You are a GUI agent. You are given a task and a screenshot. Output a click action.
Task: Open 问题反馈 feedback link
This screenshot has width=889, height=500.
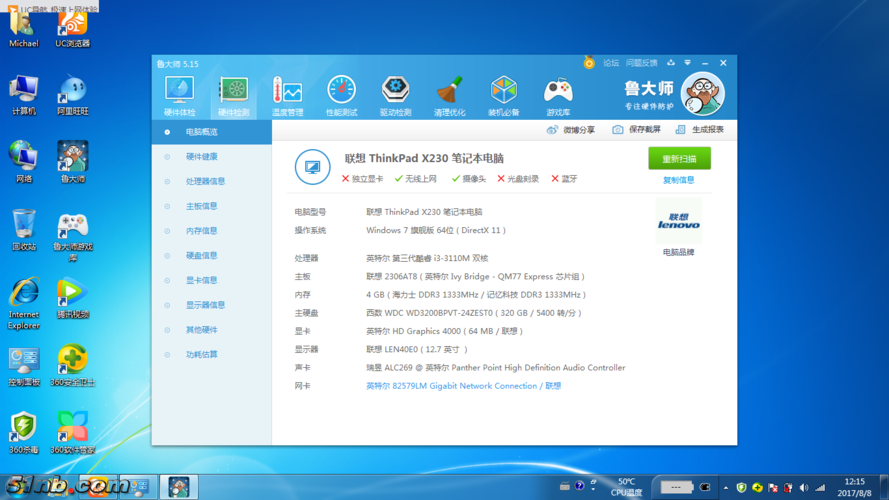641,63
